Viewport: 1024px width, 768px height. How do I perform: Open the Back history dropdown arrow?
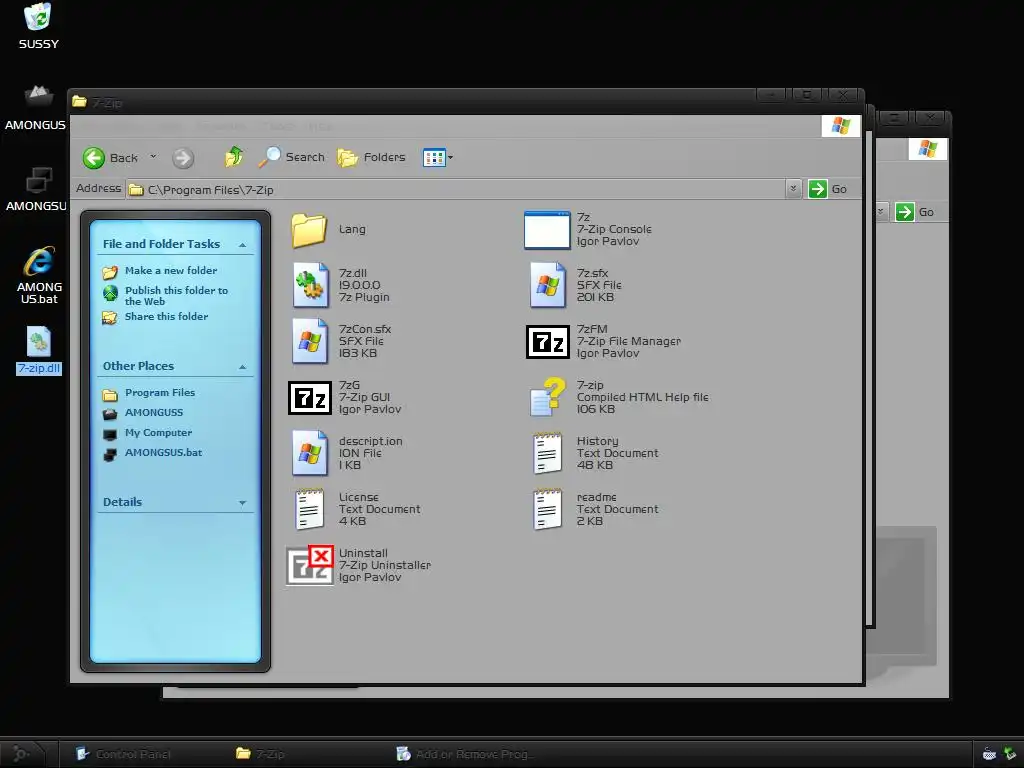click(153, 157)
